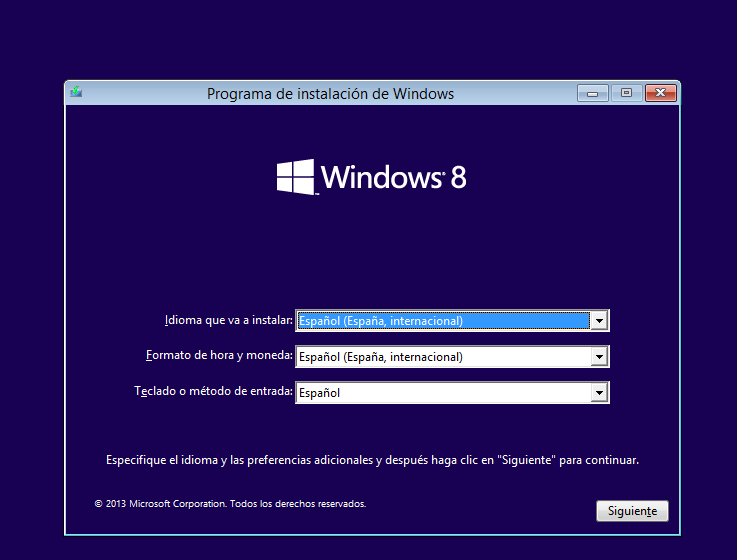Image resolution: width=737 pixels, height=560 pixels.
Task: Expand the 'Formato de hora y moneda' dropdown arrow
Action: 599,357
